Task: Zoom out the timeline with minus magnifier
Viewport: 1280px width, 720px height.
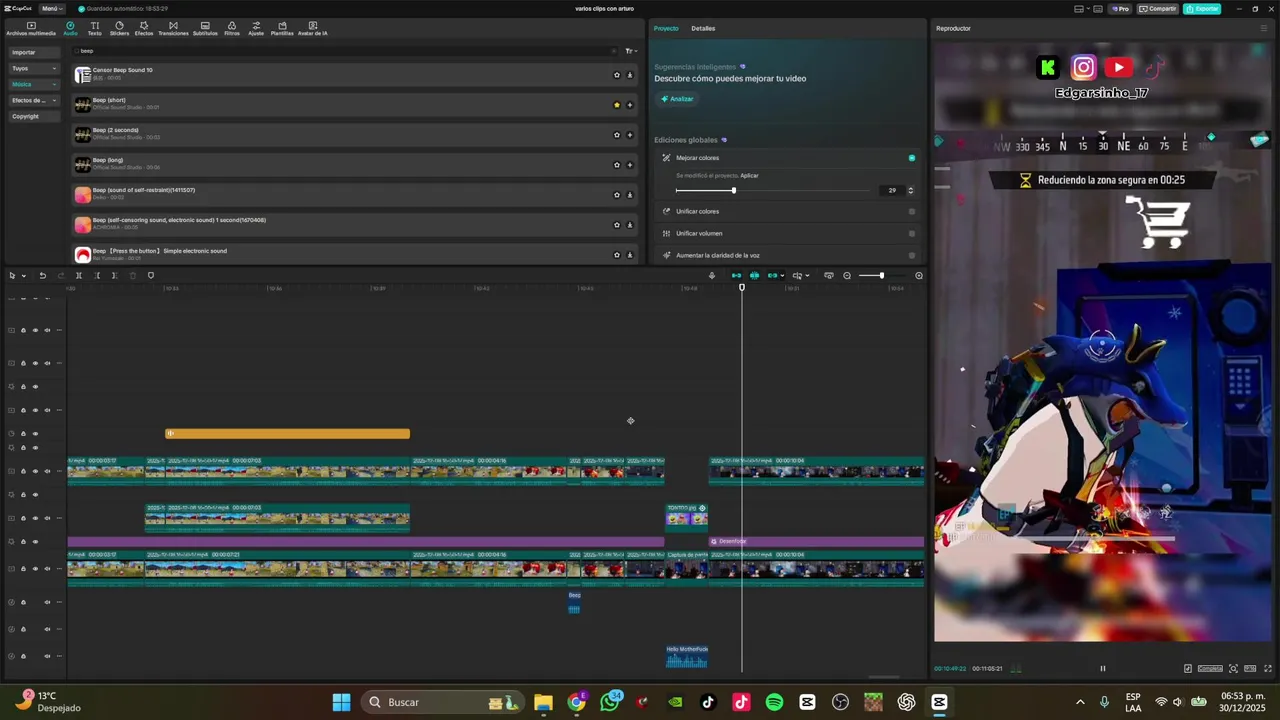Action: click(x=847, y=276)
